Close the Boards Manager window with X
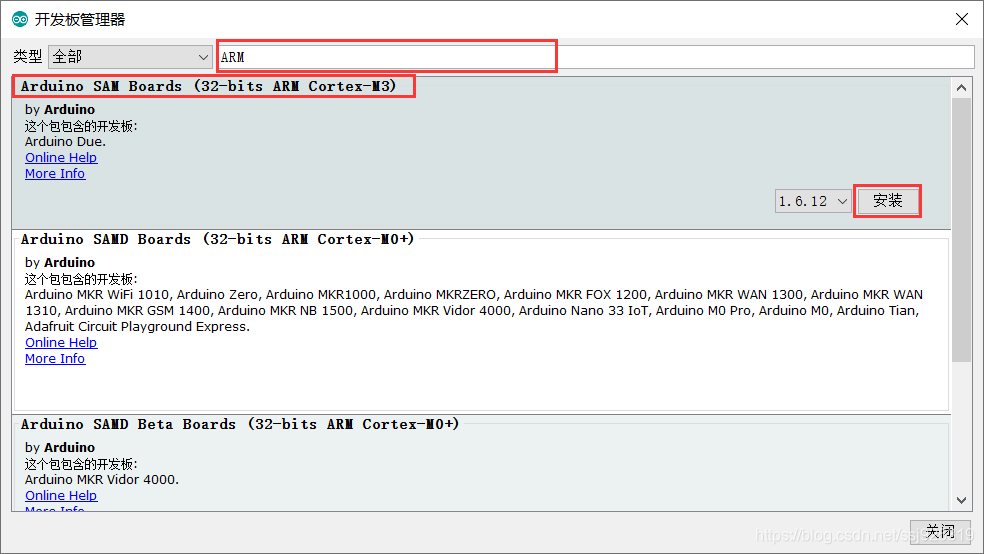 [961, 19]
